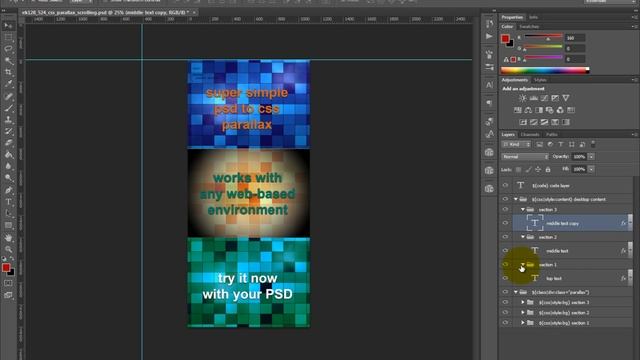Click the red channel value field
Viewport: 640px width, 360px height.
point(575,38)
